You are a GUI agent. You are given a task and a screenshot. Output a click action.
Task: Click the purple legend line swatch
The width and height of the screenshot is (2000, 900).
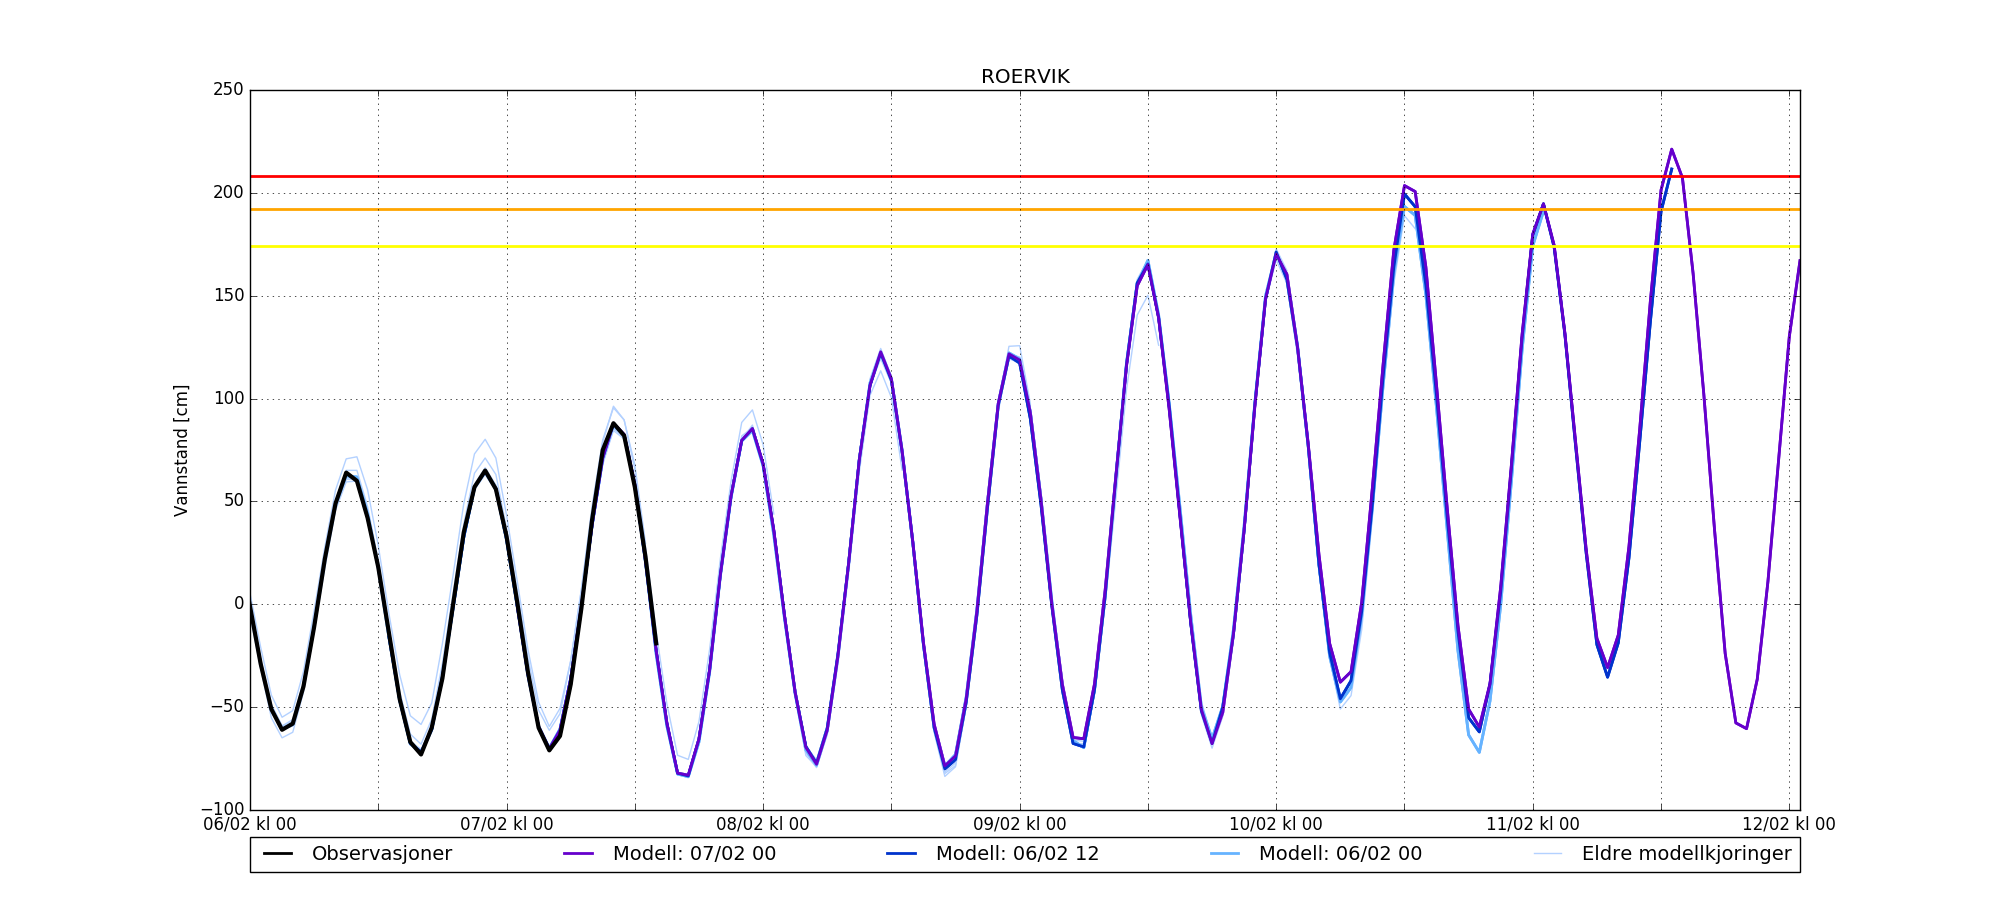tap(579, 854)
